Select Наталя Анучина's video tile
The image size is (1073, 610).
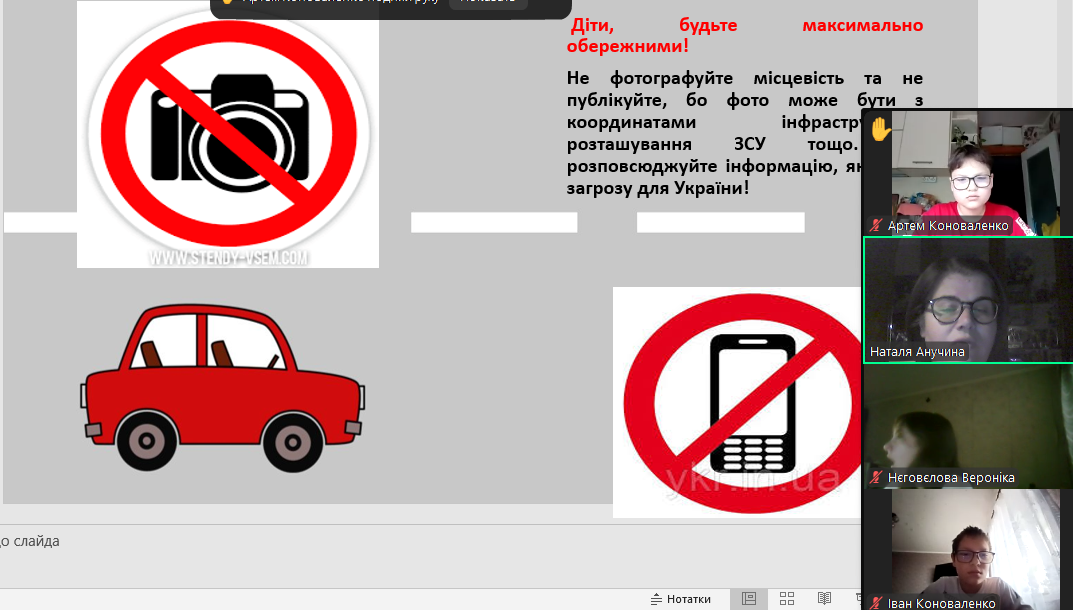point(968,300)
